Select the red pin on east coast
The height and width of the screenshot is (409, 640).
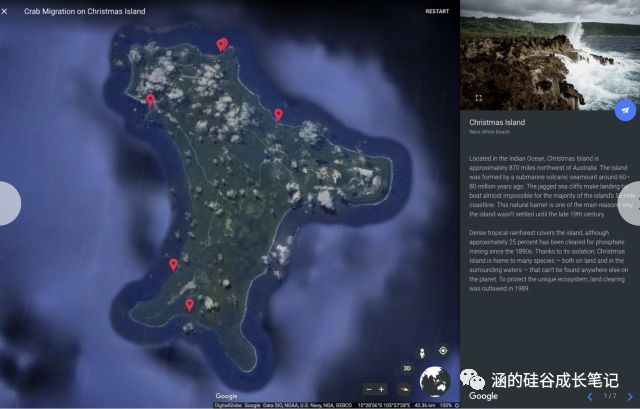279,114
